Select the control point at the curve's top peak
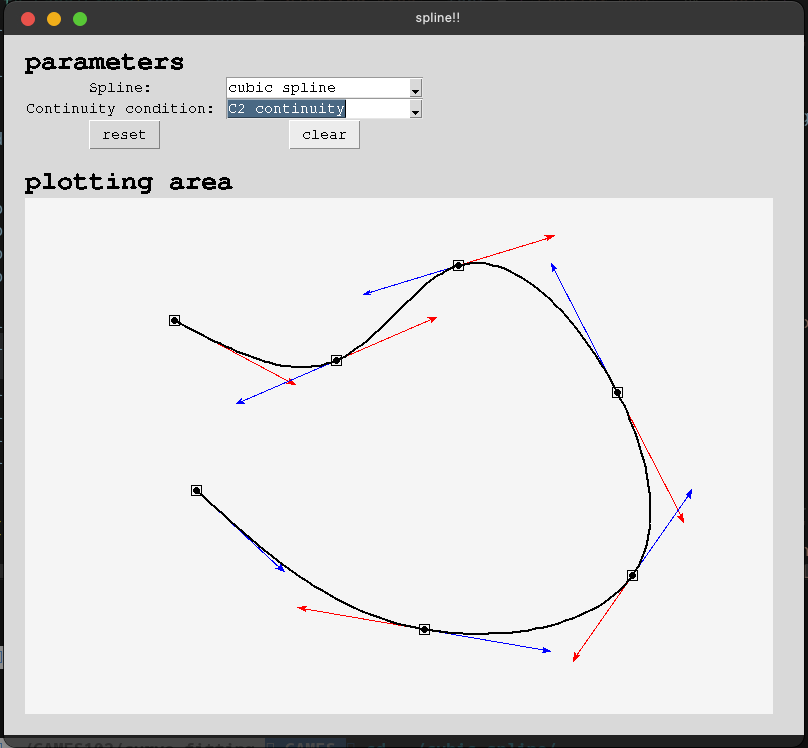808x748 pixels. (x=459, y=265)
